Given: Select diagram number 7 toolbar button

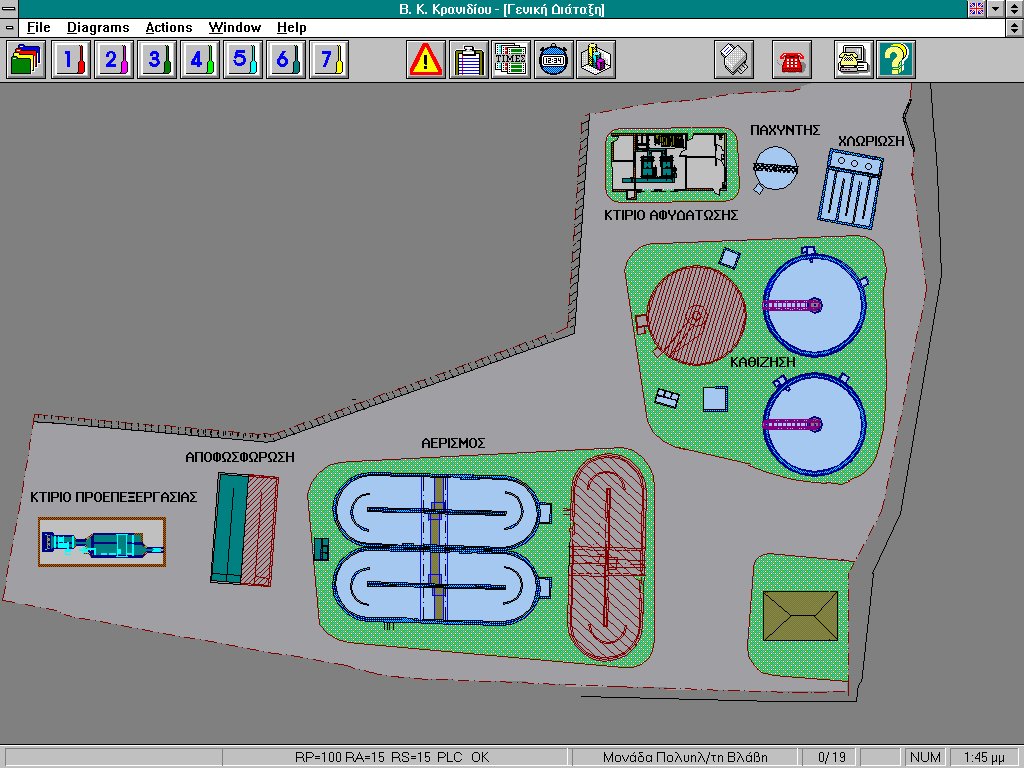Looking at the screenshot, I should (328, 60).
